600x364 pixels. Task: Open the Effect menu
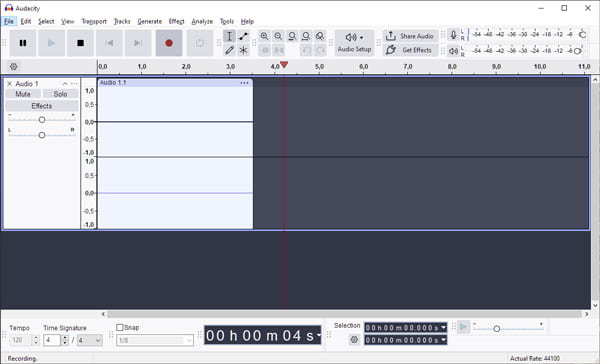pyautogui.click(x=176, y=21)
